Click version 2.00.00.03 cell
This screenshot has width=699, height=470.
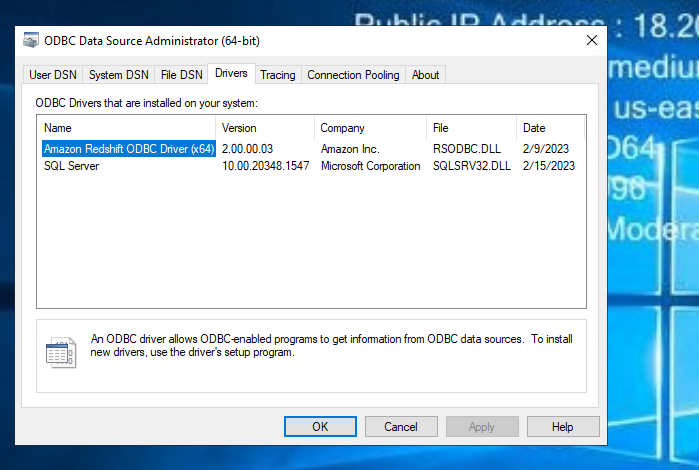coord(247,149)
